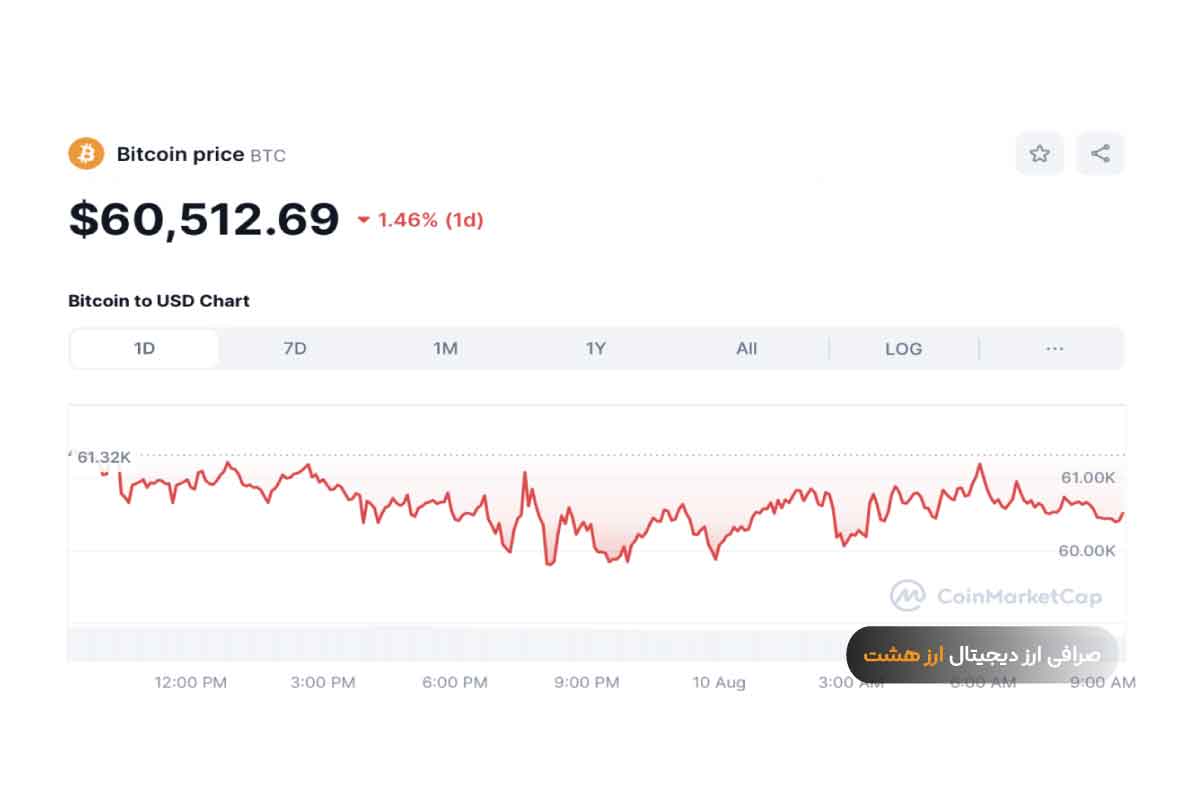Open the share icon button
The width and height of the screenshot is (1200, 800).
(x=1101, y=154)
